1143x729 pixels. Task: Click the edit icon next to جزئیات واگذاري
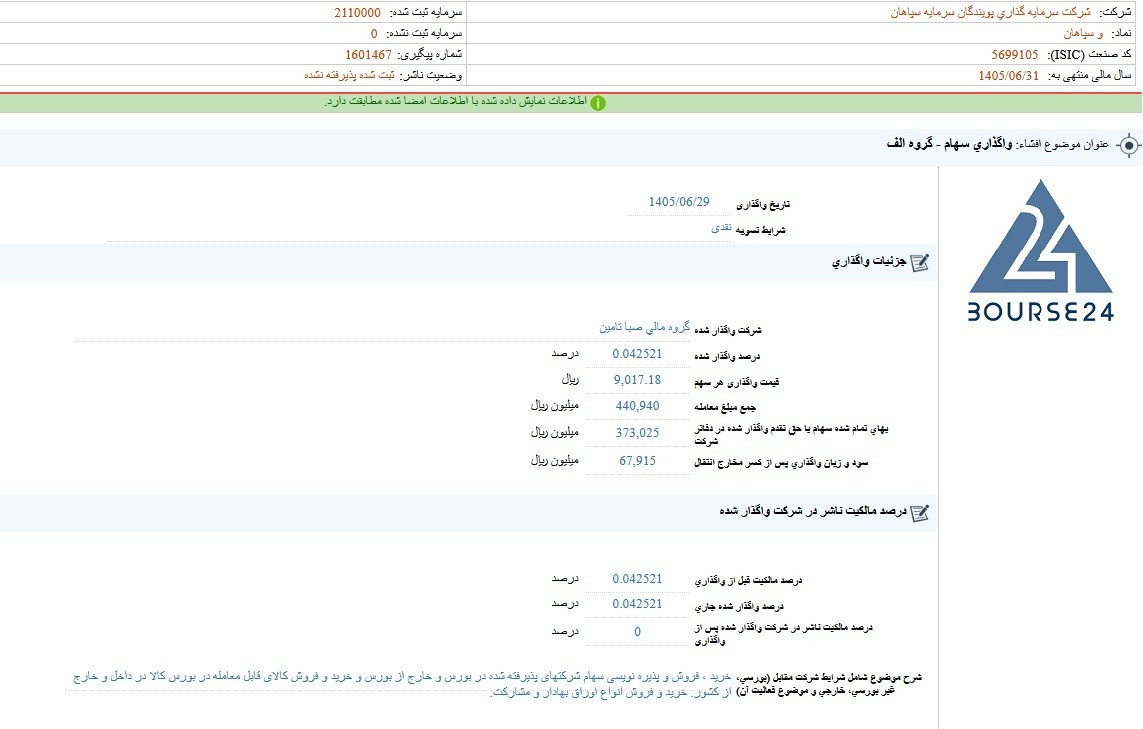coord(920,262)
